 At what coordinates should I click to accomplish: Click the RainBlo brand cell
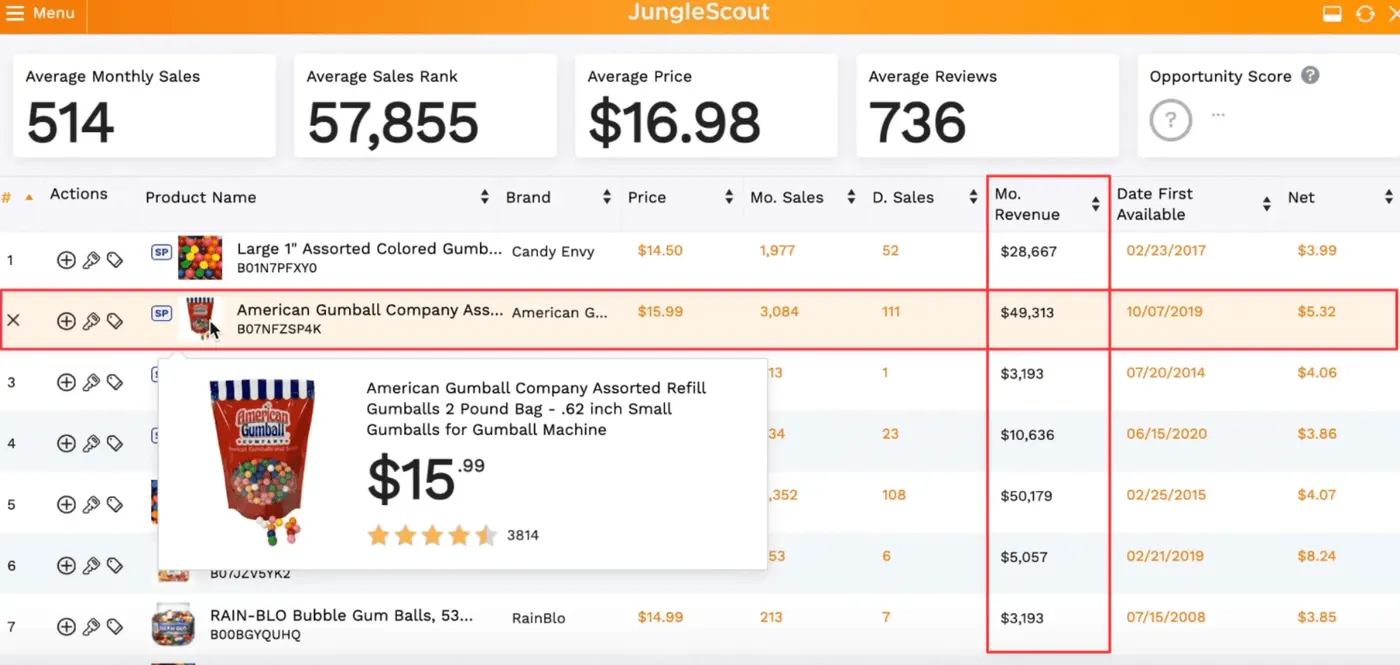click(x=538, y=618)
